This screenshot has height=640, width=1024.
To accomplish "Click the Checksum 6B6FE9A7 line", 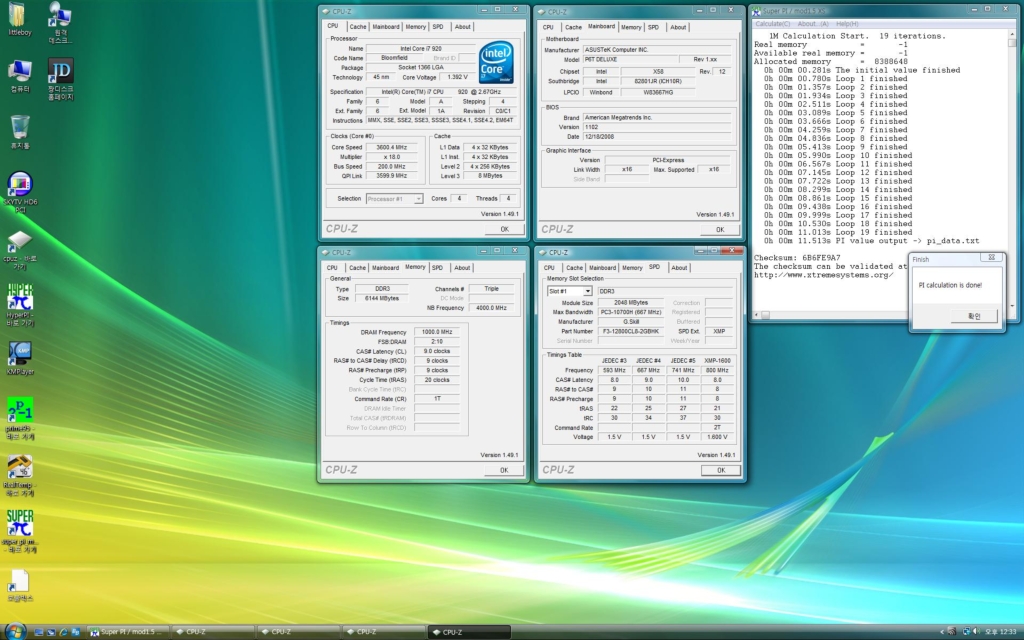I will point(797,258).
